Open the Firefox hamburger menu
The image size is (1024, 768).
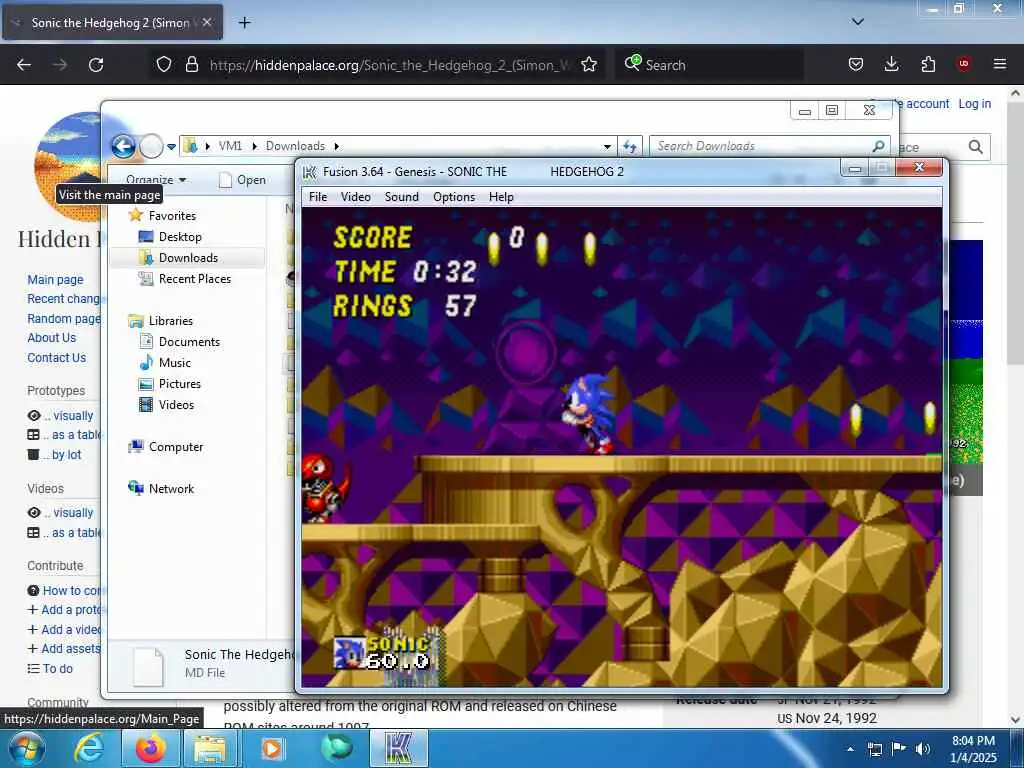pyautogui.click(x=999, y=64)
